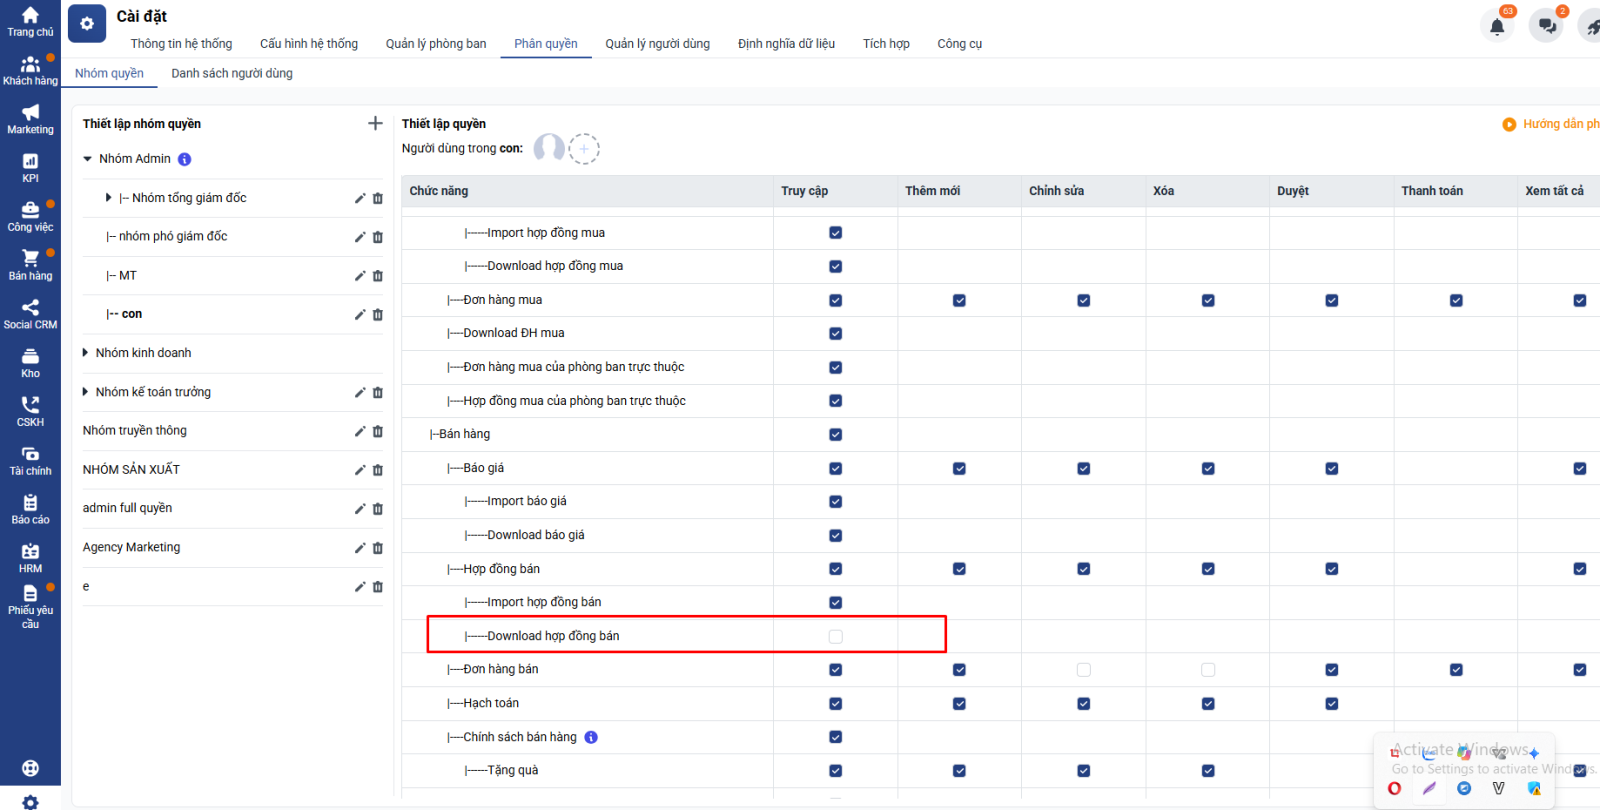Screen dimensions: 1600x810
Task: Open Báo cáo reports module
Action: (x=30, y=509)
